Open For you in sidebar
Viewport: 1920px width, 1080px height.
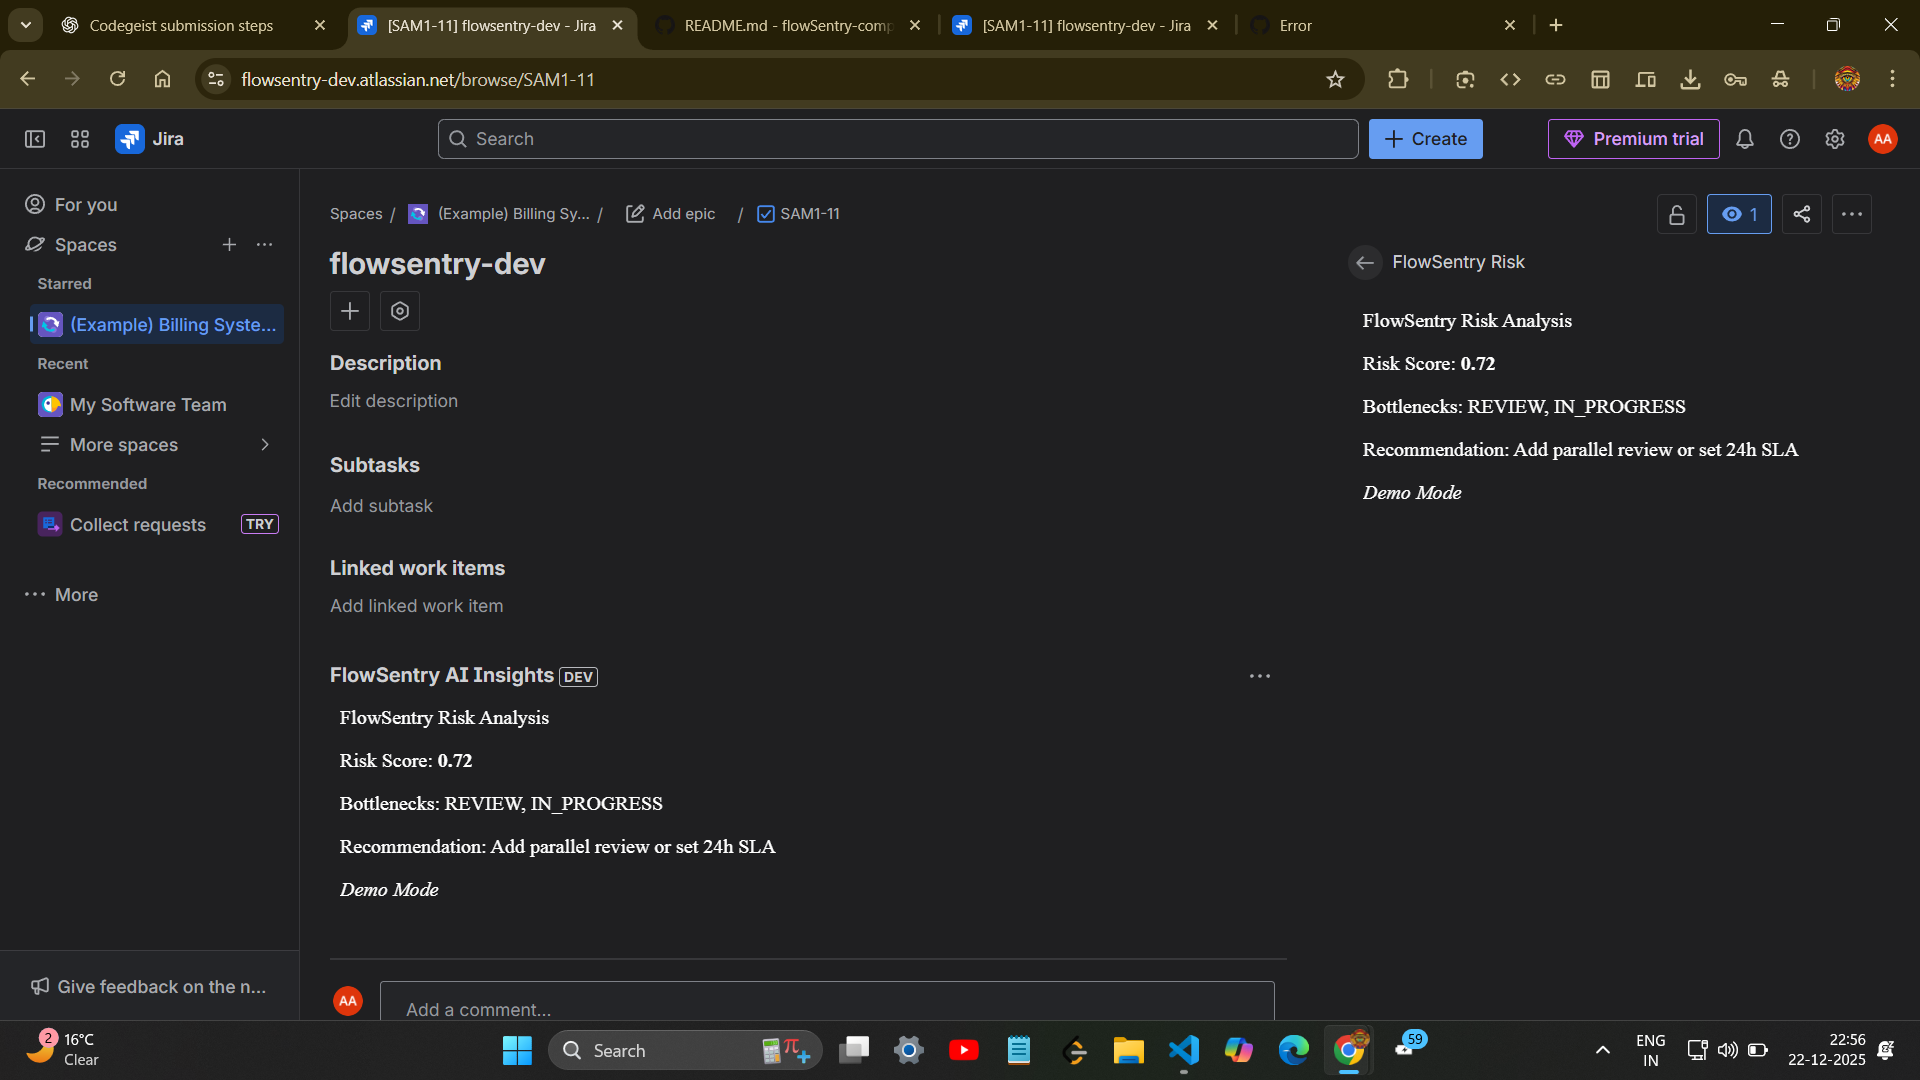pos(86,204)
